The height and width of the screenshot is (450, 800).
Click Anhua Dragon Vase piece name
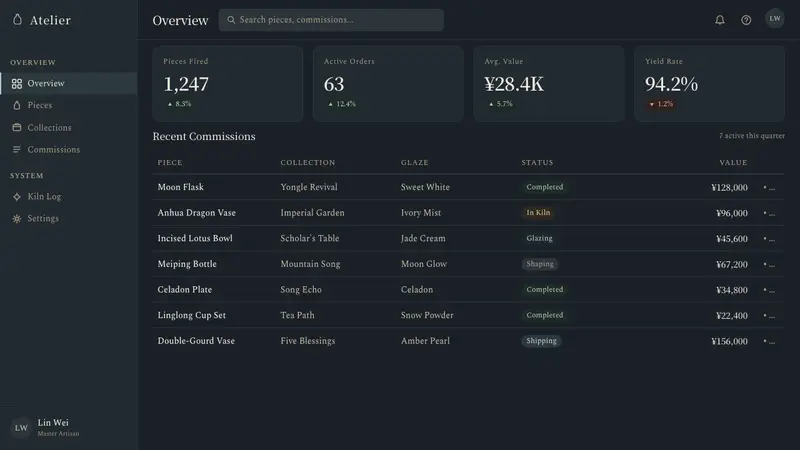(x=196, y=213)
